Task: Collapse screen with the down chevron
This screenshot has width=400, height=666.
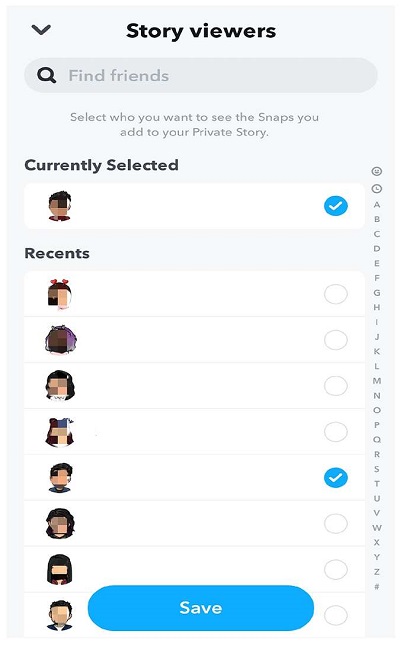Action: click(41, 30)
